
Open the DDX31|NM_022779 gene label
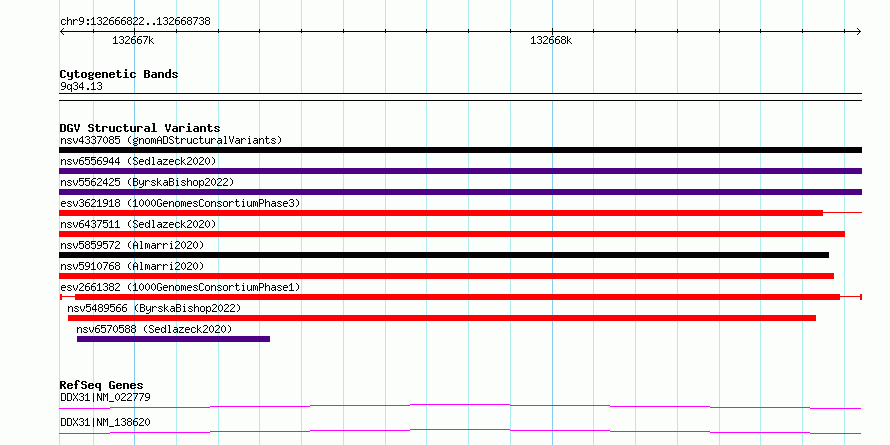[x=105, y=397]
